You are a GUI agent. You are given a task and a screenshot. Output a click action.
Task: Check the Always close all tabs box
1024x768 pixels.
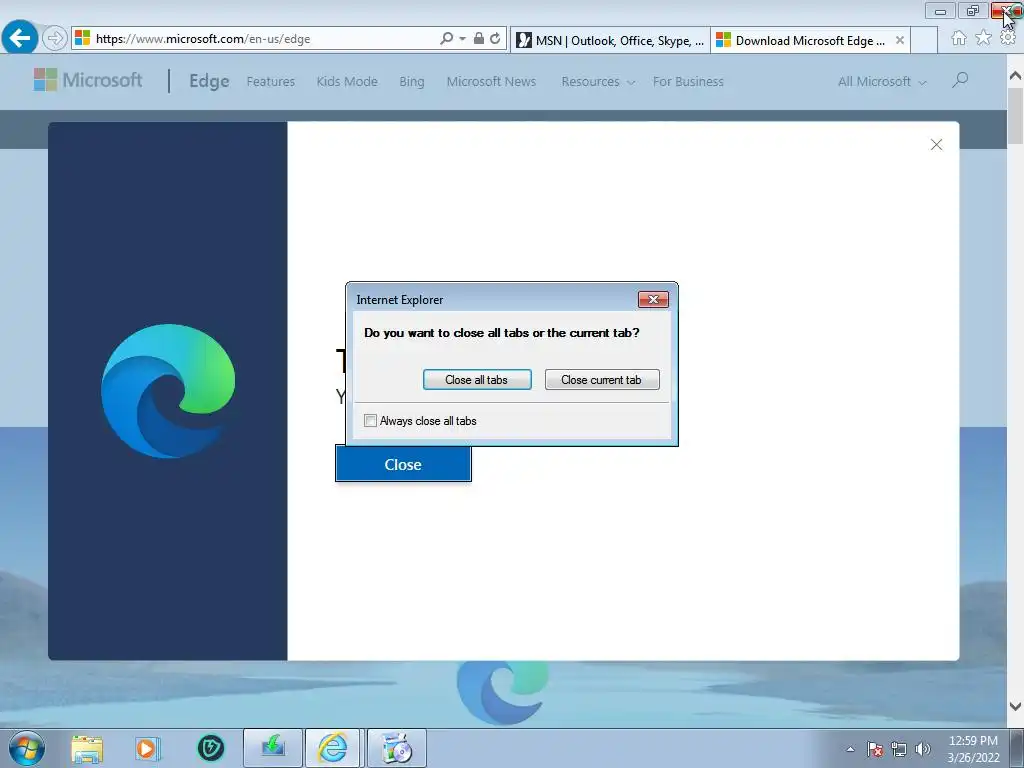pyautogui.click(x=370, y=421)
